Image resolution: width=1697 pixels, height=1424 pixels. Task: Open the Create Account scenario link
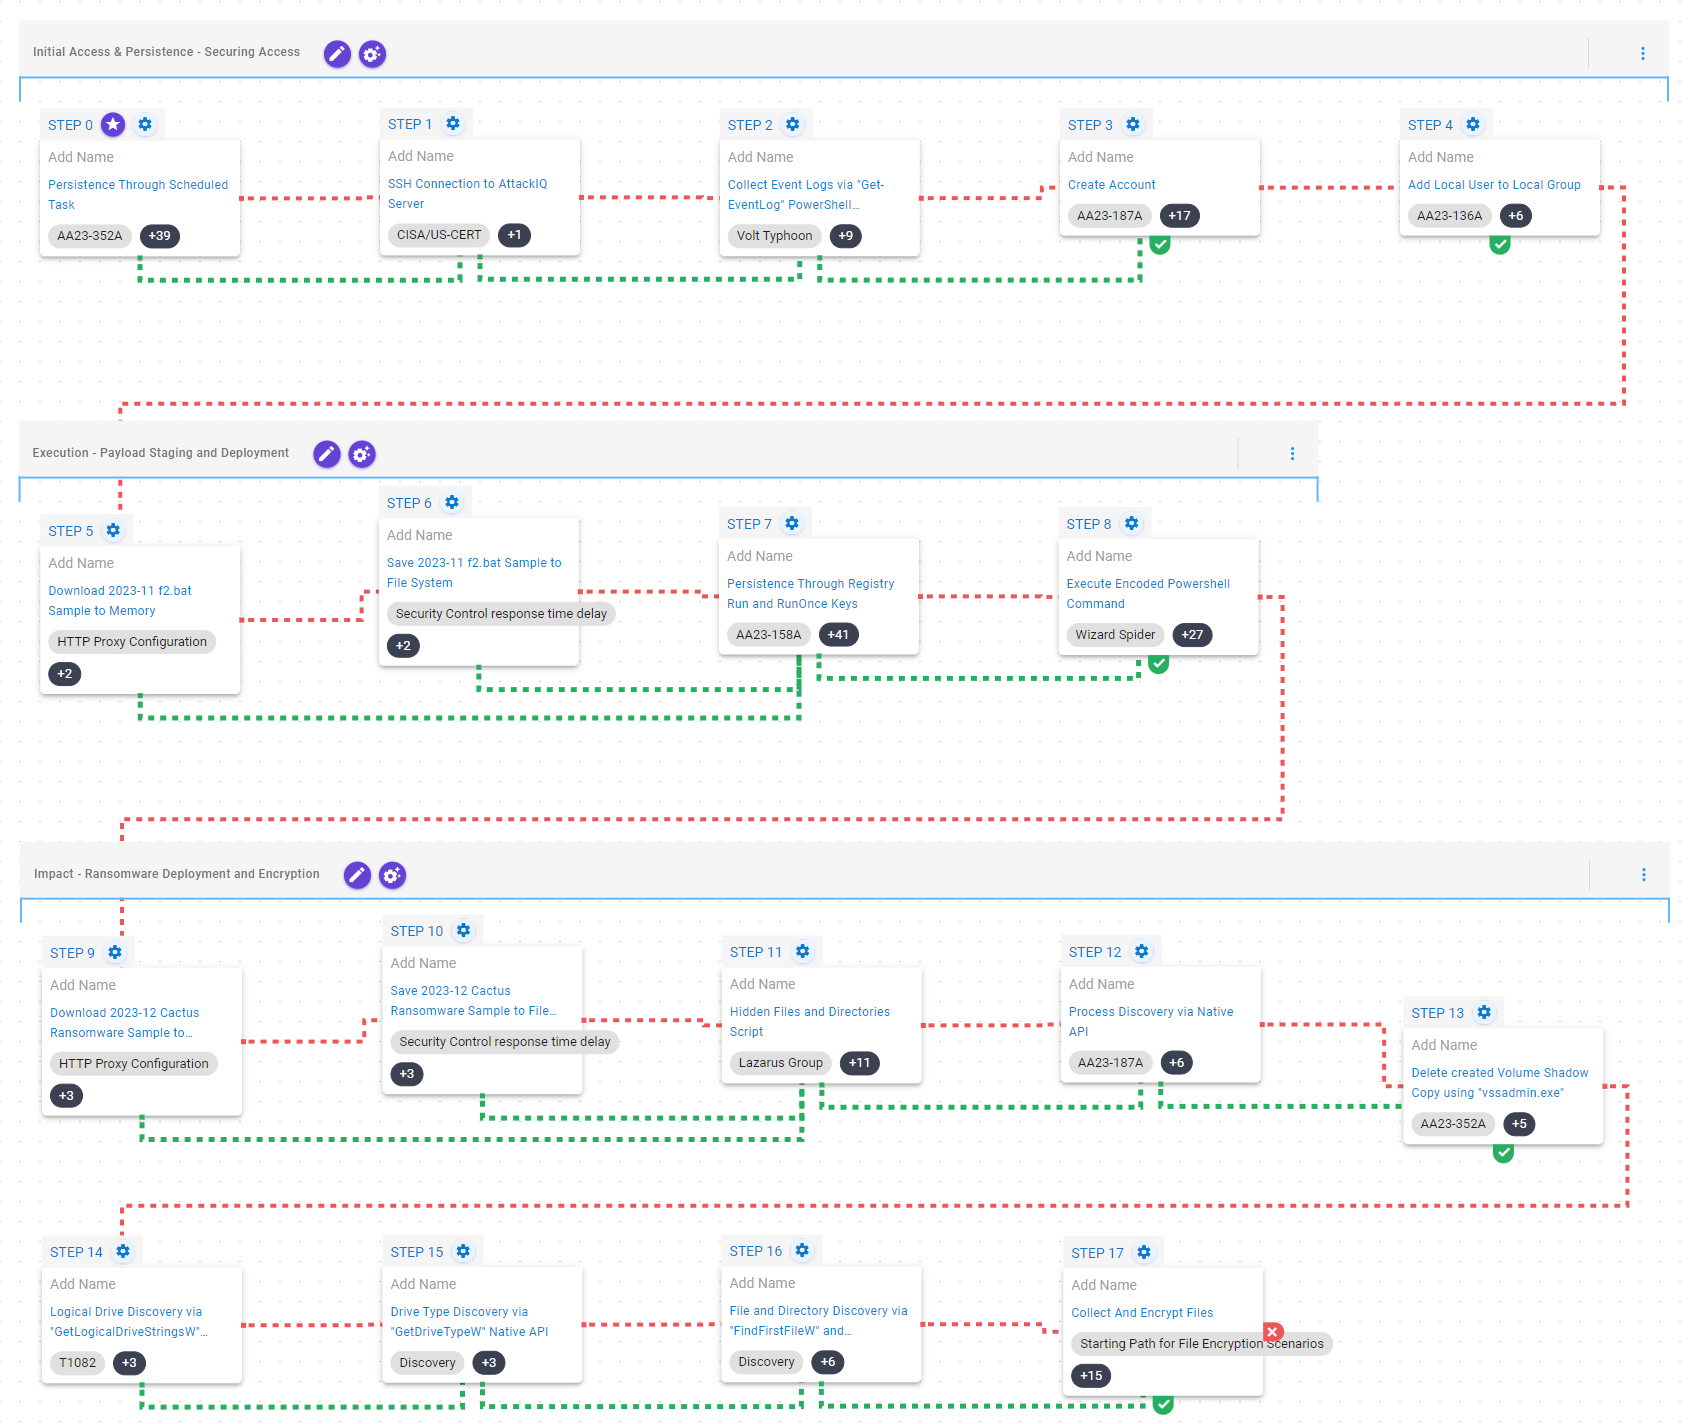pos(1111,185)
